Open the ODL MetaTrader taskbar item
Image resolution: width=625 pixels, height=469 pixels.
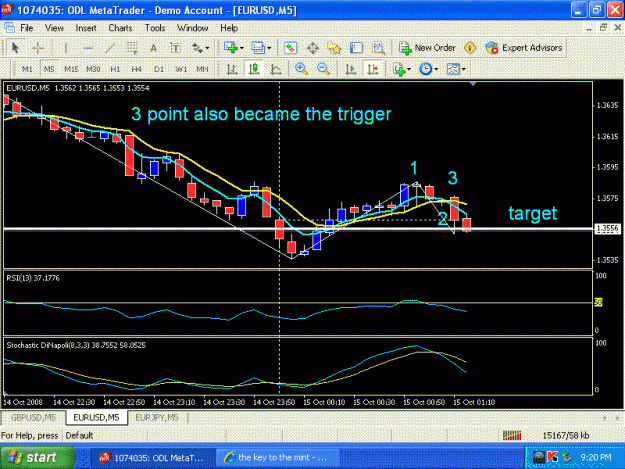tap(153, 458)
